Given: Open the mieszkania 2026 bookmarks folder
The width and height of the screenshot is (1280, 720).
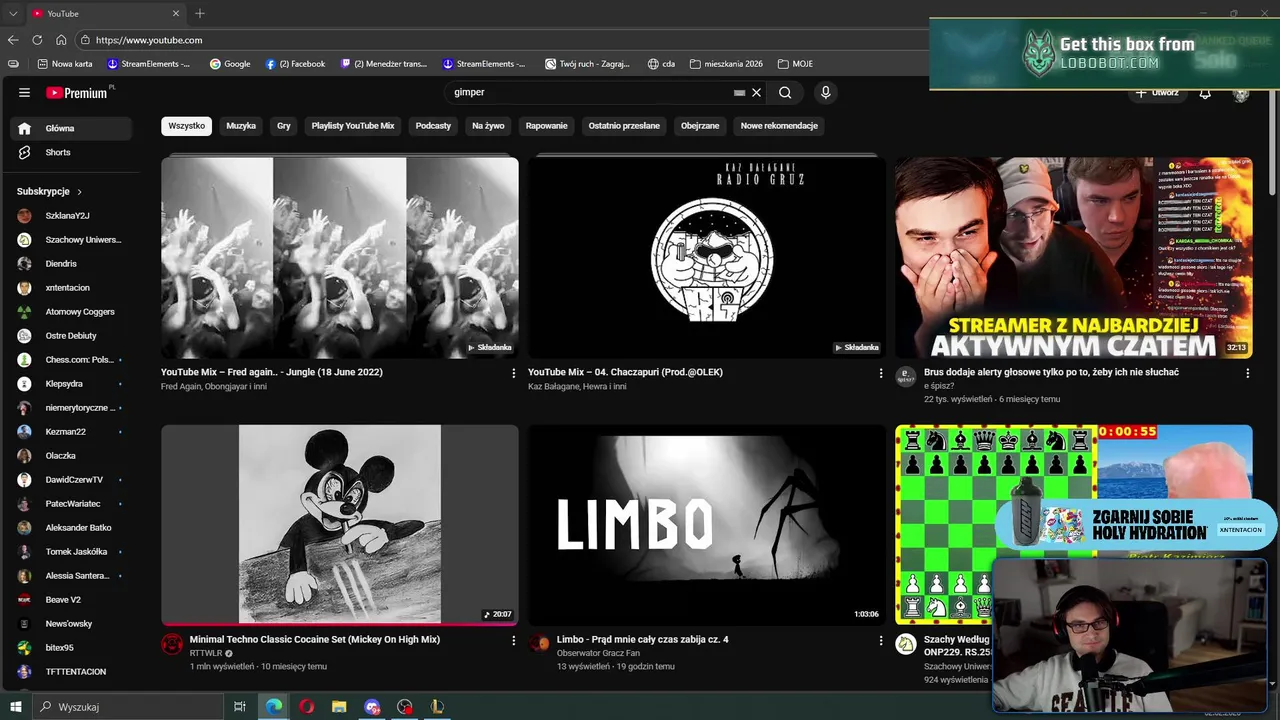Looking at the screenshot, I should (x=726, y=63).
